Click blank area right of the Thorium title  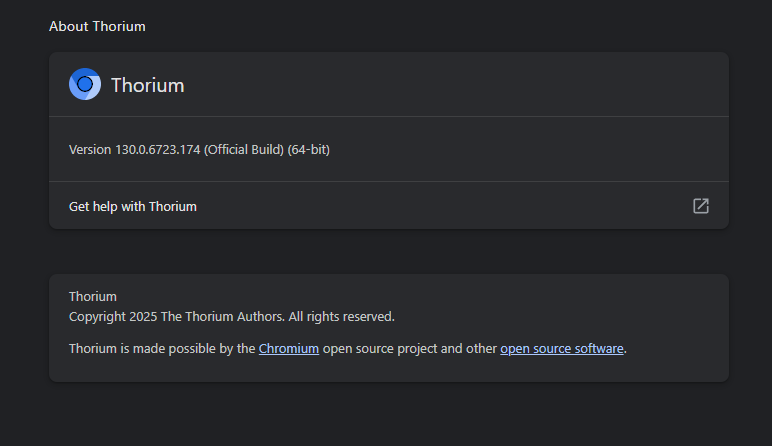pyautogui.click(x=450, y=85)
